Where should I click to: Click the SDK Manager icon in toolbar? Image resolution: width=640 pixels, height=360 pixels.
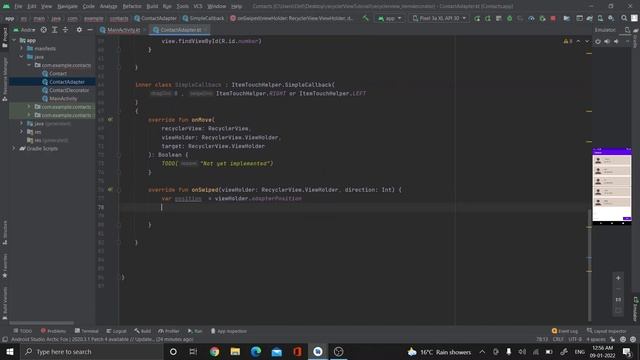[x=611, y=18]
